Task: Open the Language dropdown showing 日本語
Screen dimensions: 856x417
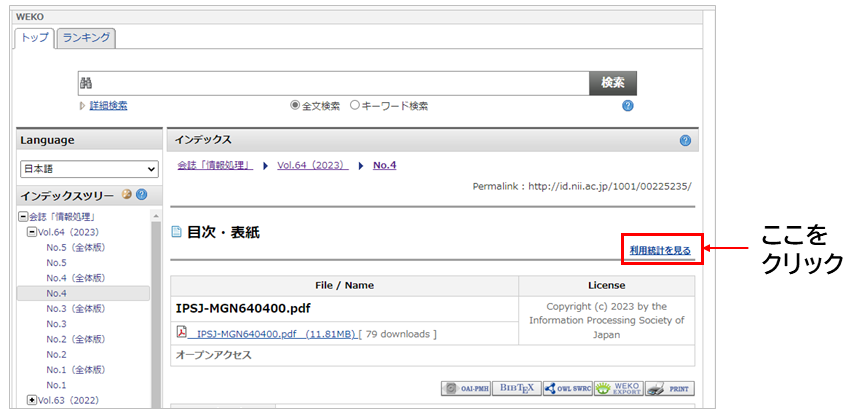Action: point(89,170)
